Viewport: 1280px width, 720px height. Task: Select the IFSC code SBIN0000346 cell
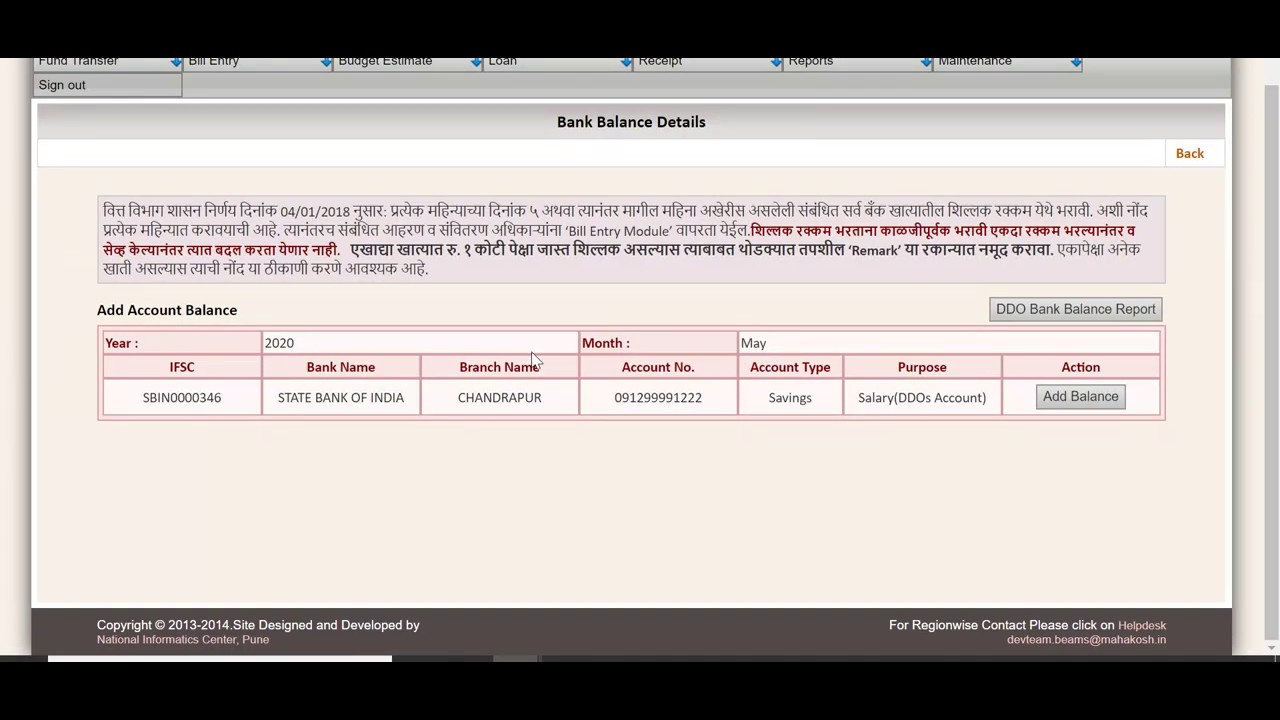(182, 397)
